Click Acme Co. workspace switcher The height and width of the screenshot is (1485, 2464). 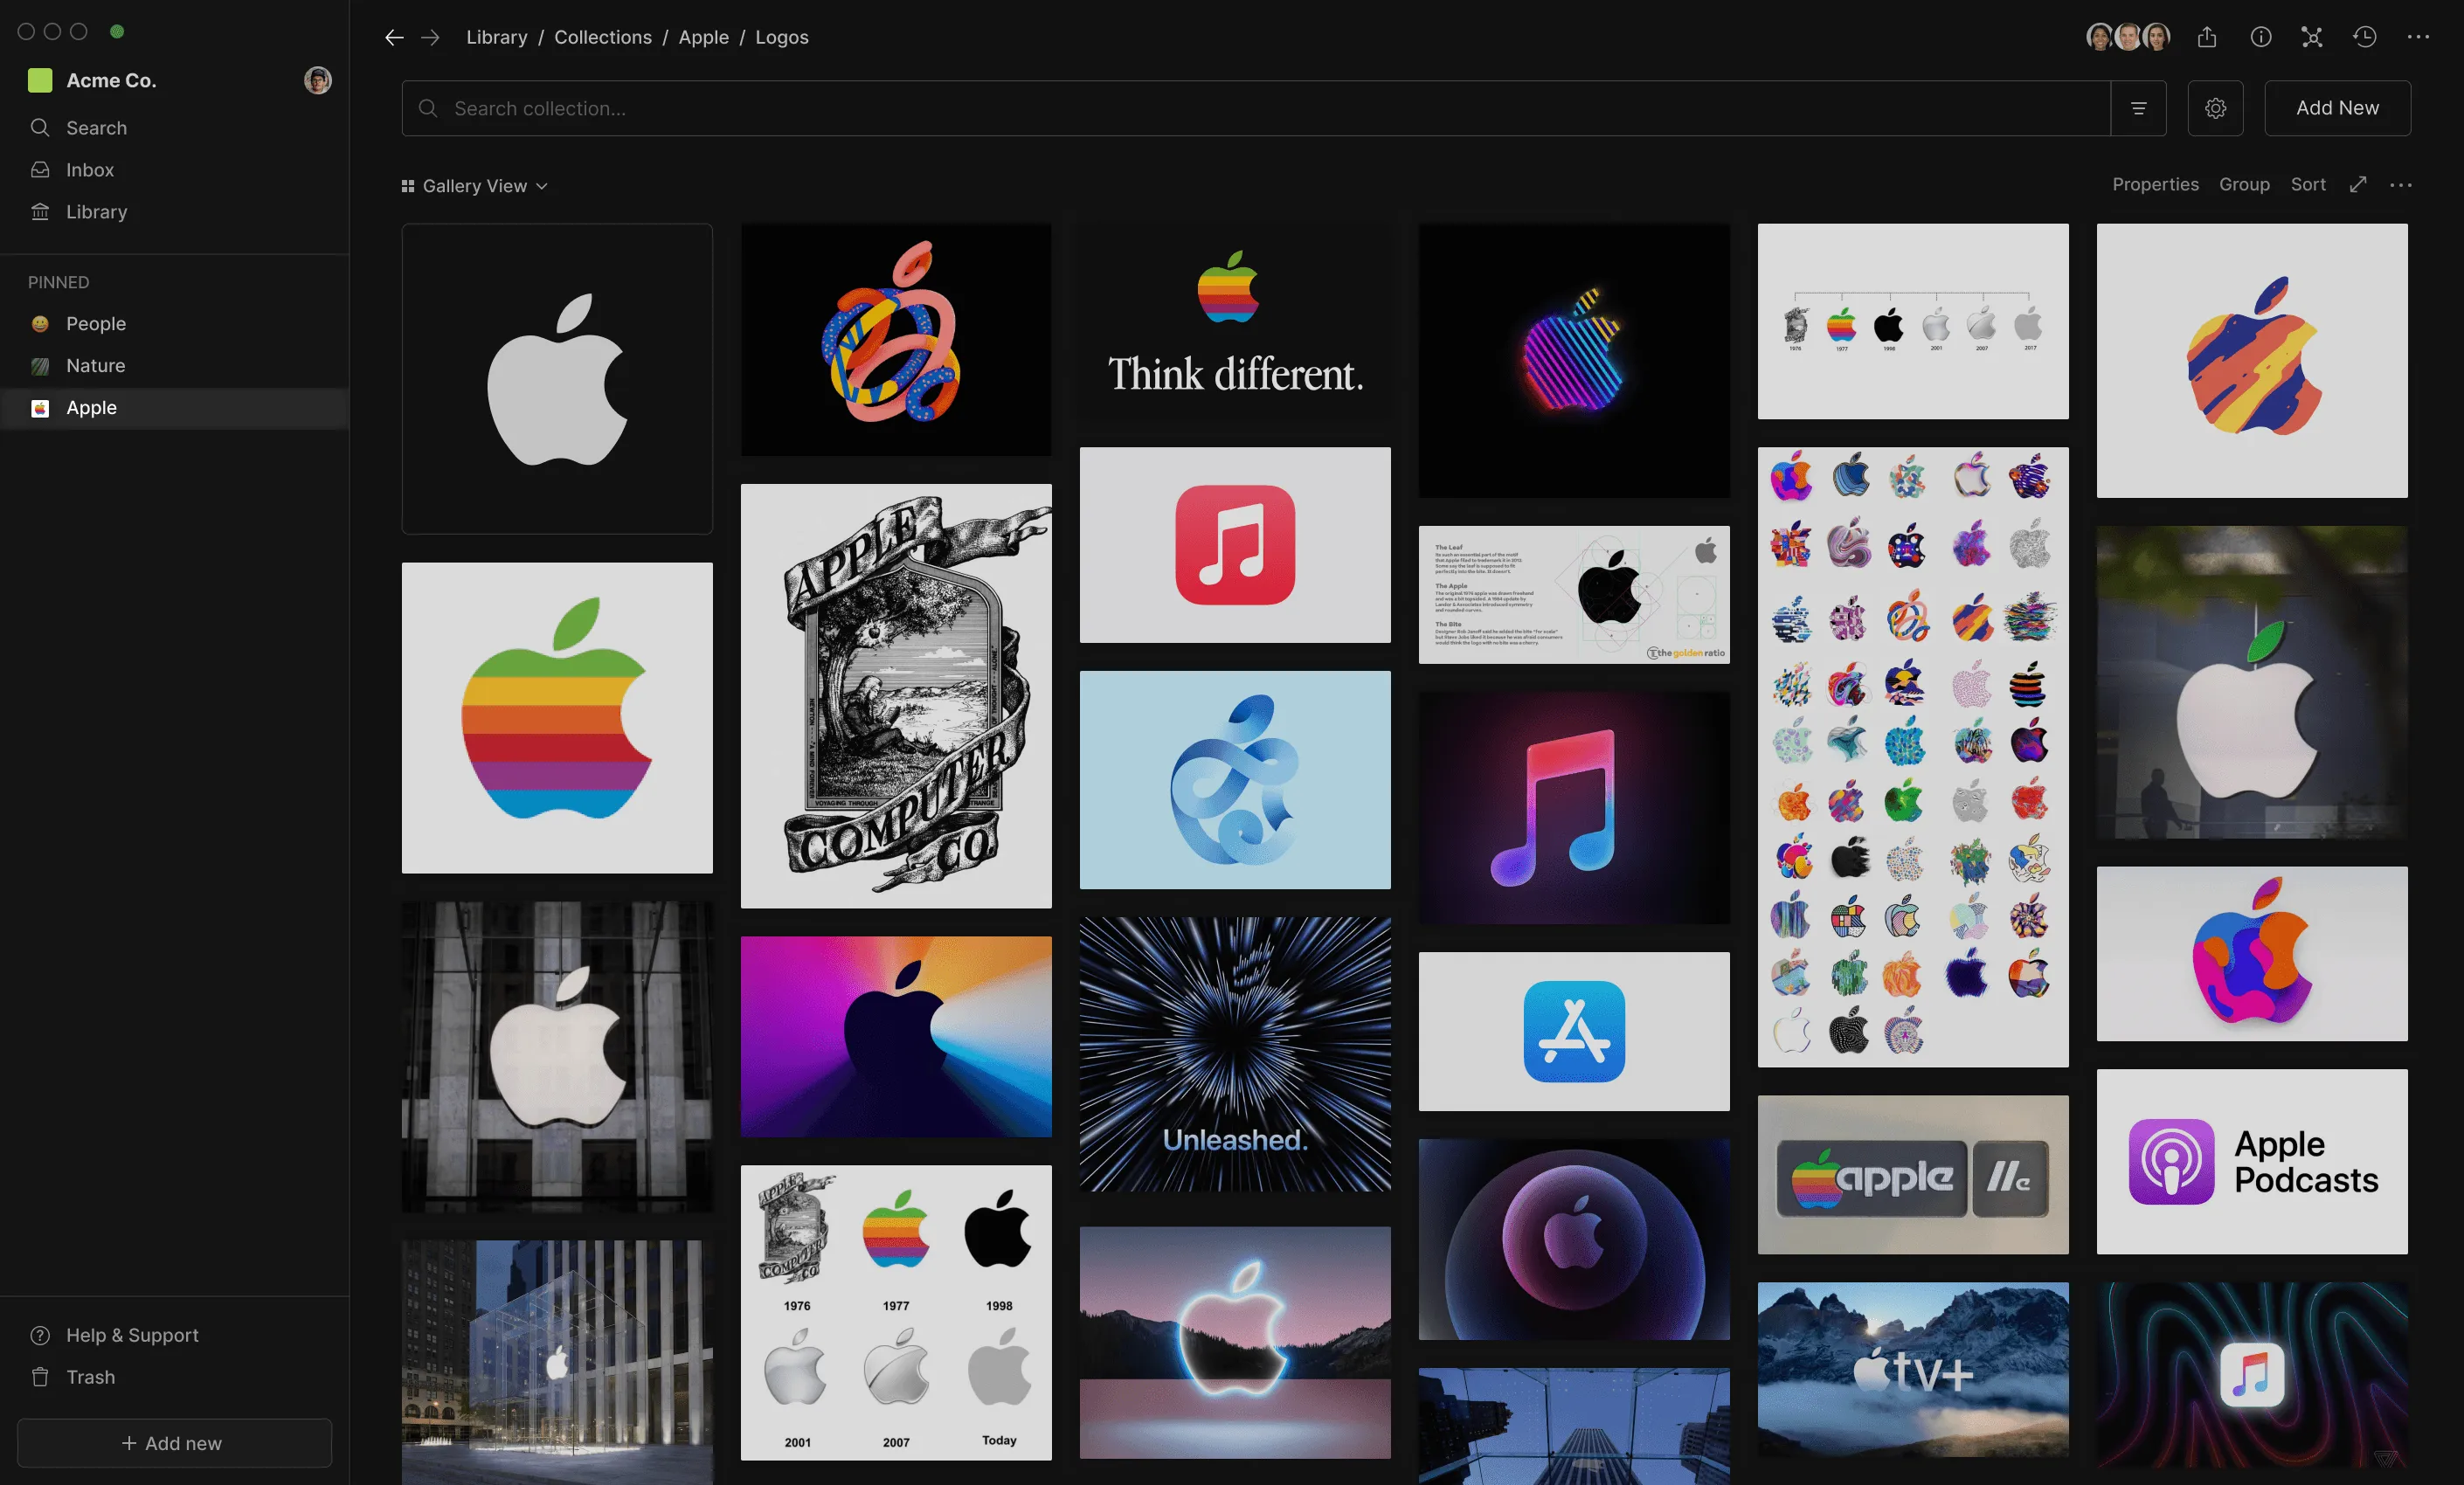92,80
